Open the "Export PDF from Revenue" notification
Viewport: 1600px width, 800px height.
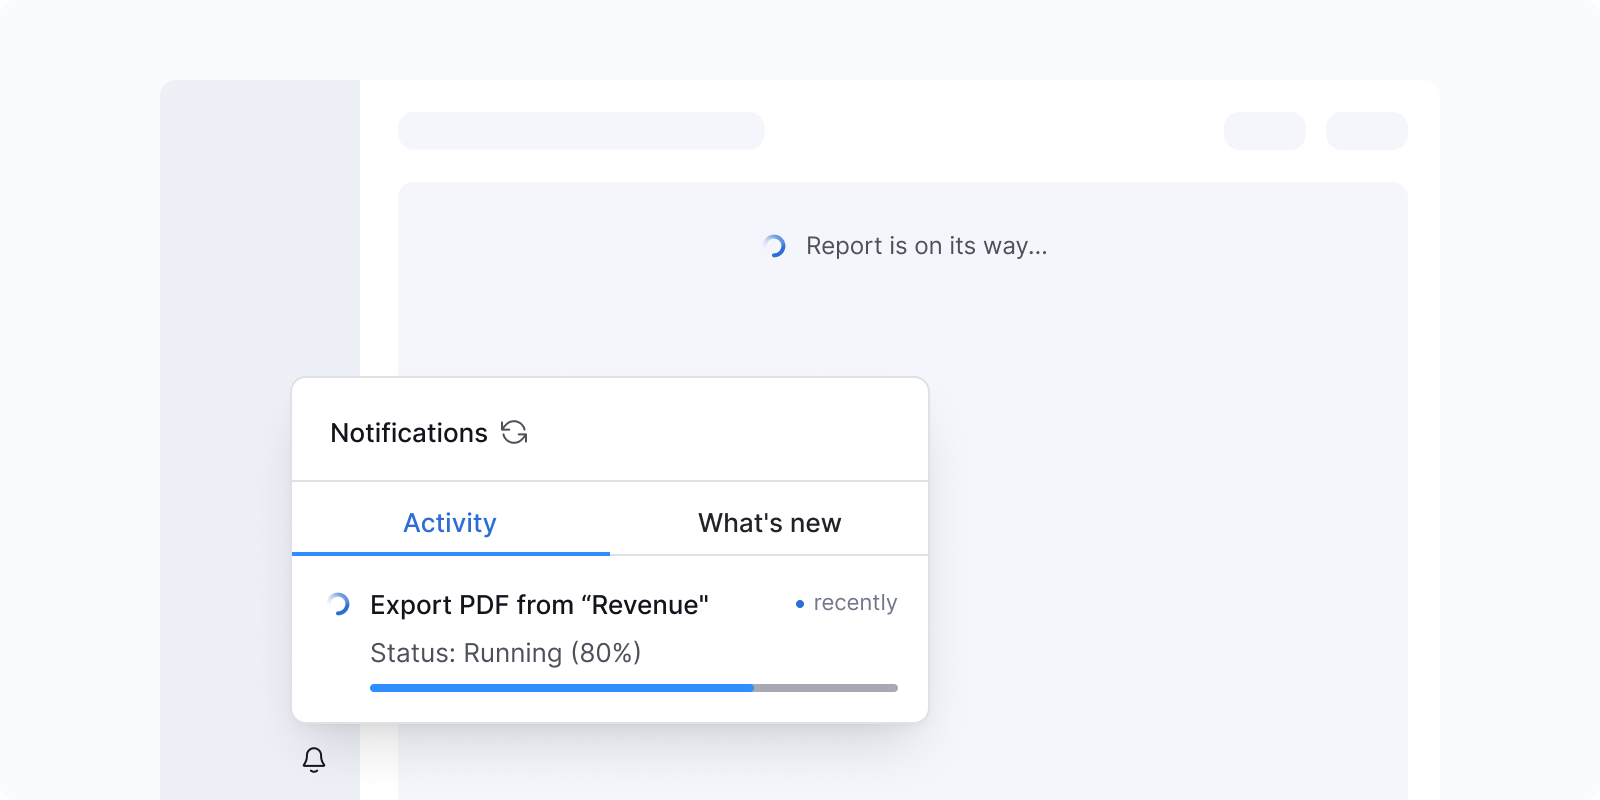coord(610,639)
